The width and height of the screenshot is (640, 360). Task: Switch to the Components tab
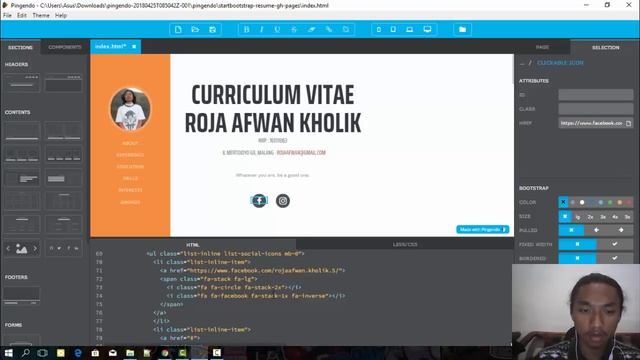[64, 47]
